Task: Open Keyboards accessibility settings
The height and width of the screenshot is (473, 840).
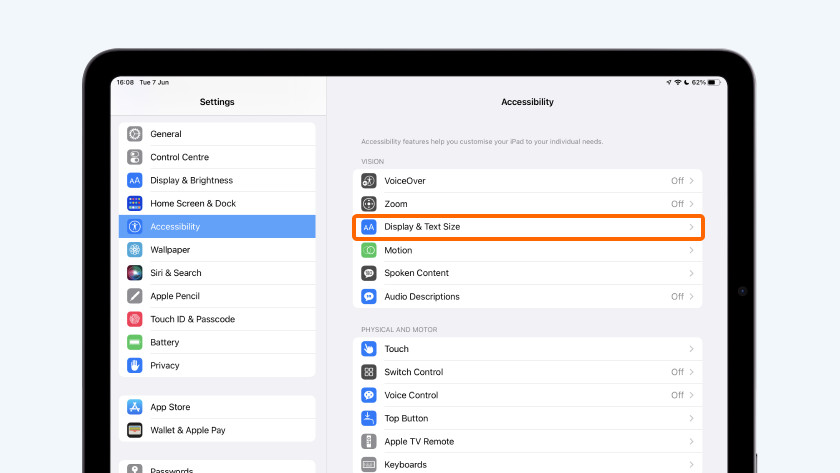Action: [x=405, y=464]
